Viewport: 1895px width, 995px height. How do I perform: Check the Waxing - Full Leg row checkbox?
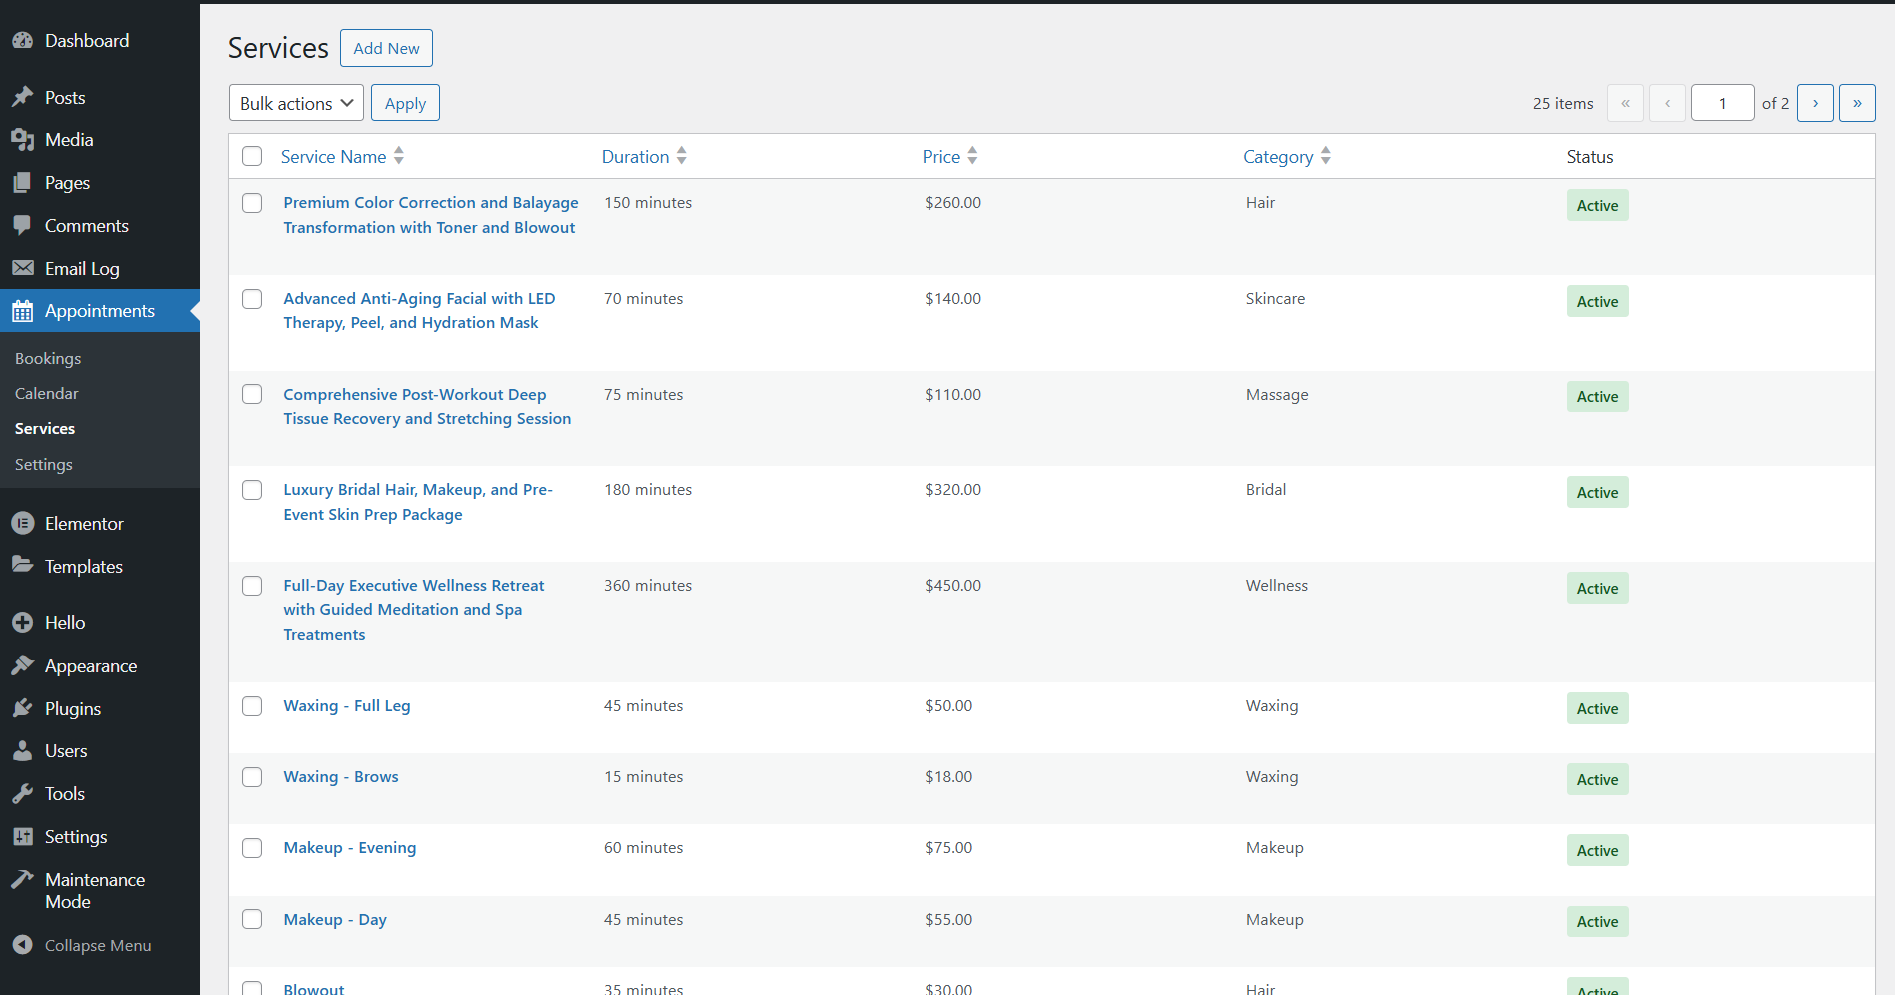[252, 706]
